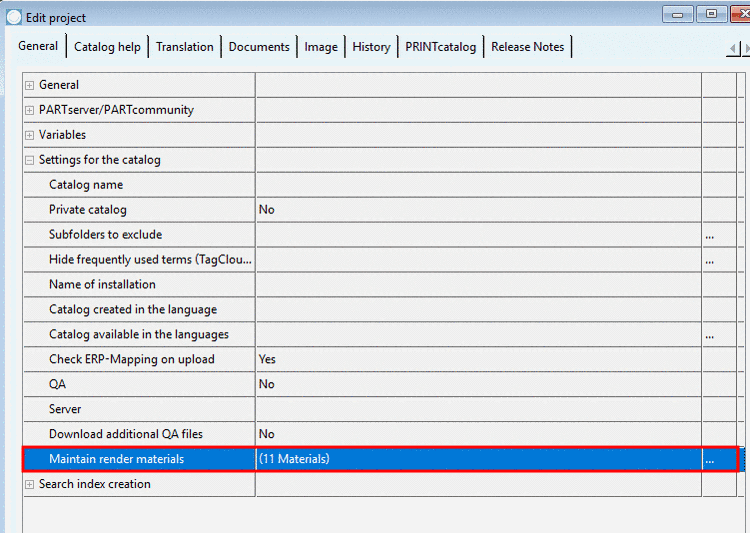This screenshot has height=533, width=750.
Task: Open browse button for Hide frequently used terms
Action: point(709,260)
